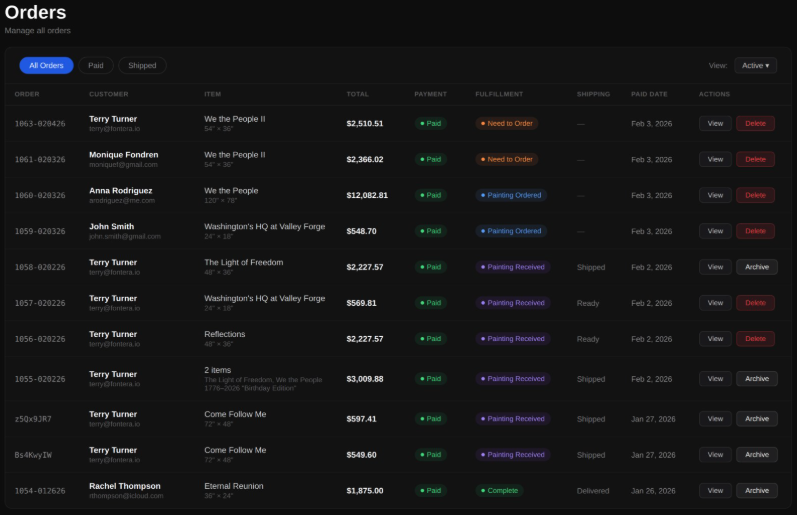Archive Rachel Thompson's order
797x515 pixels.
(756, 491)
